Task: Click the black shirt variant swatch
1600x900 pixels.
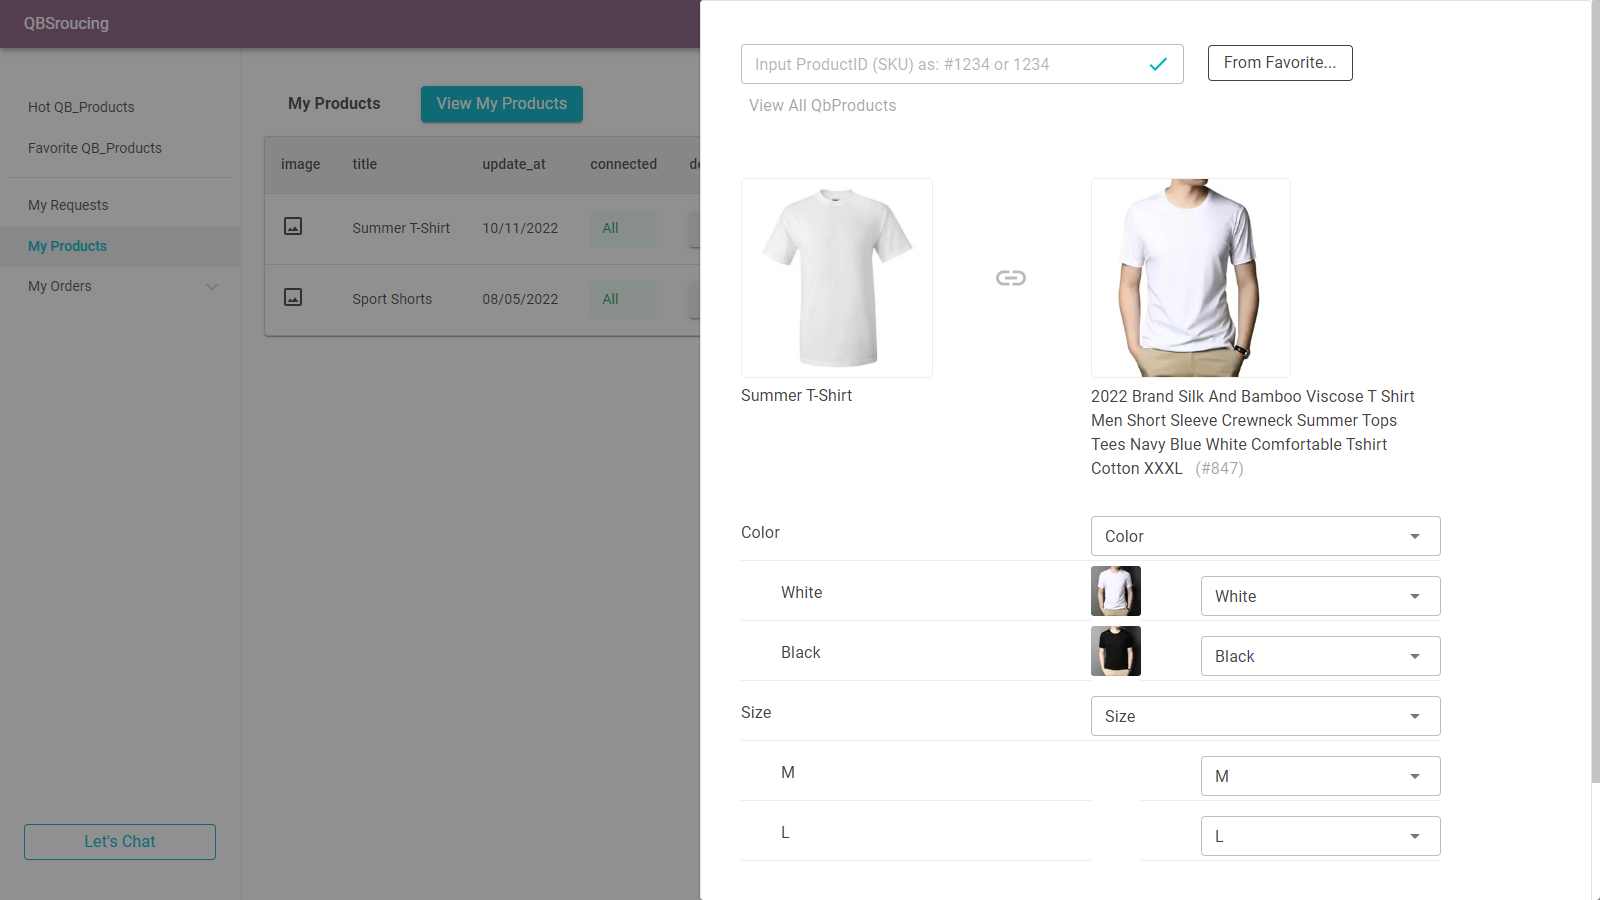Action: click(x=1116, y=651)
